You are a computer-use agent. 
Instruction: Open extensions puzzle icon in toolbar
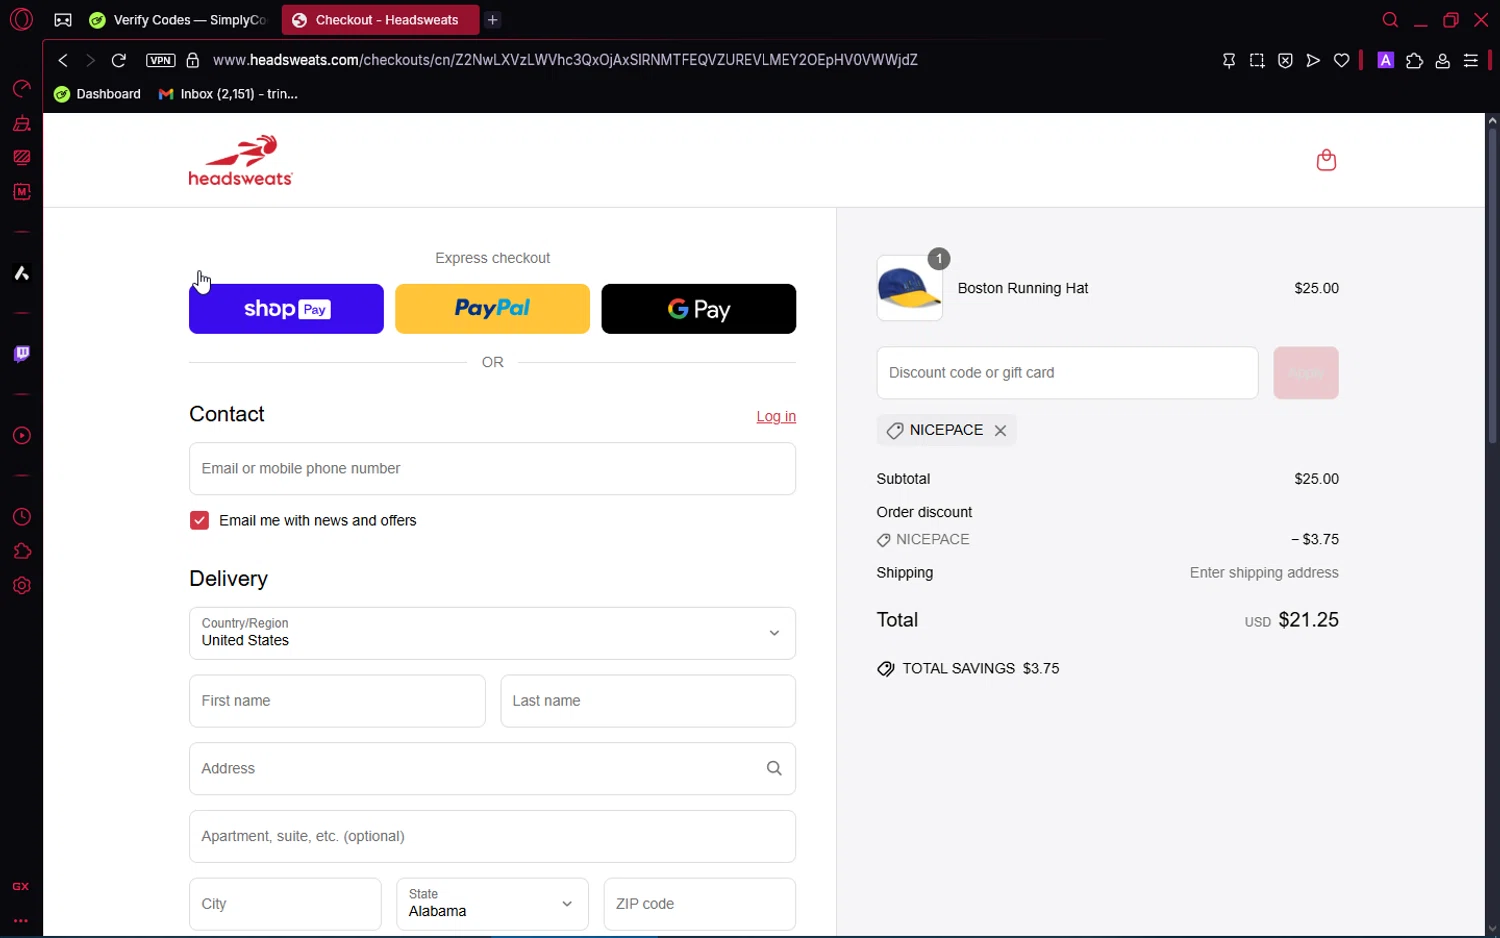[1414, 61]
